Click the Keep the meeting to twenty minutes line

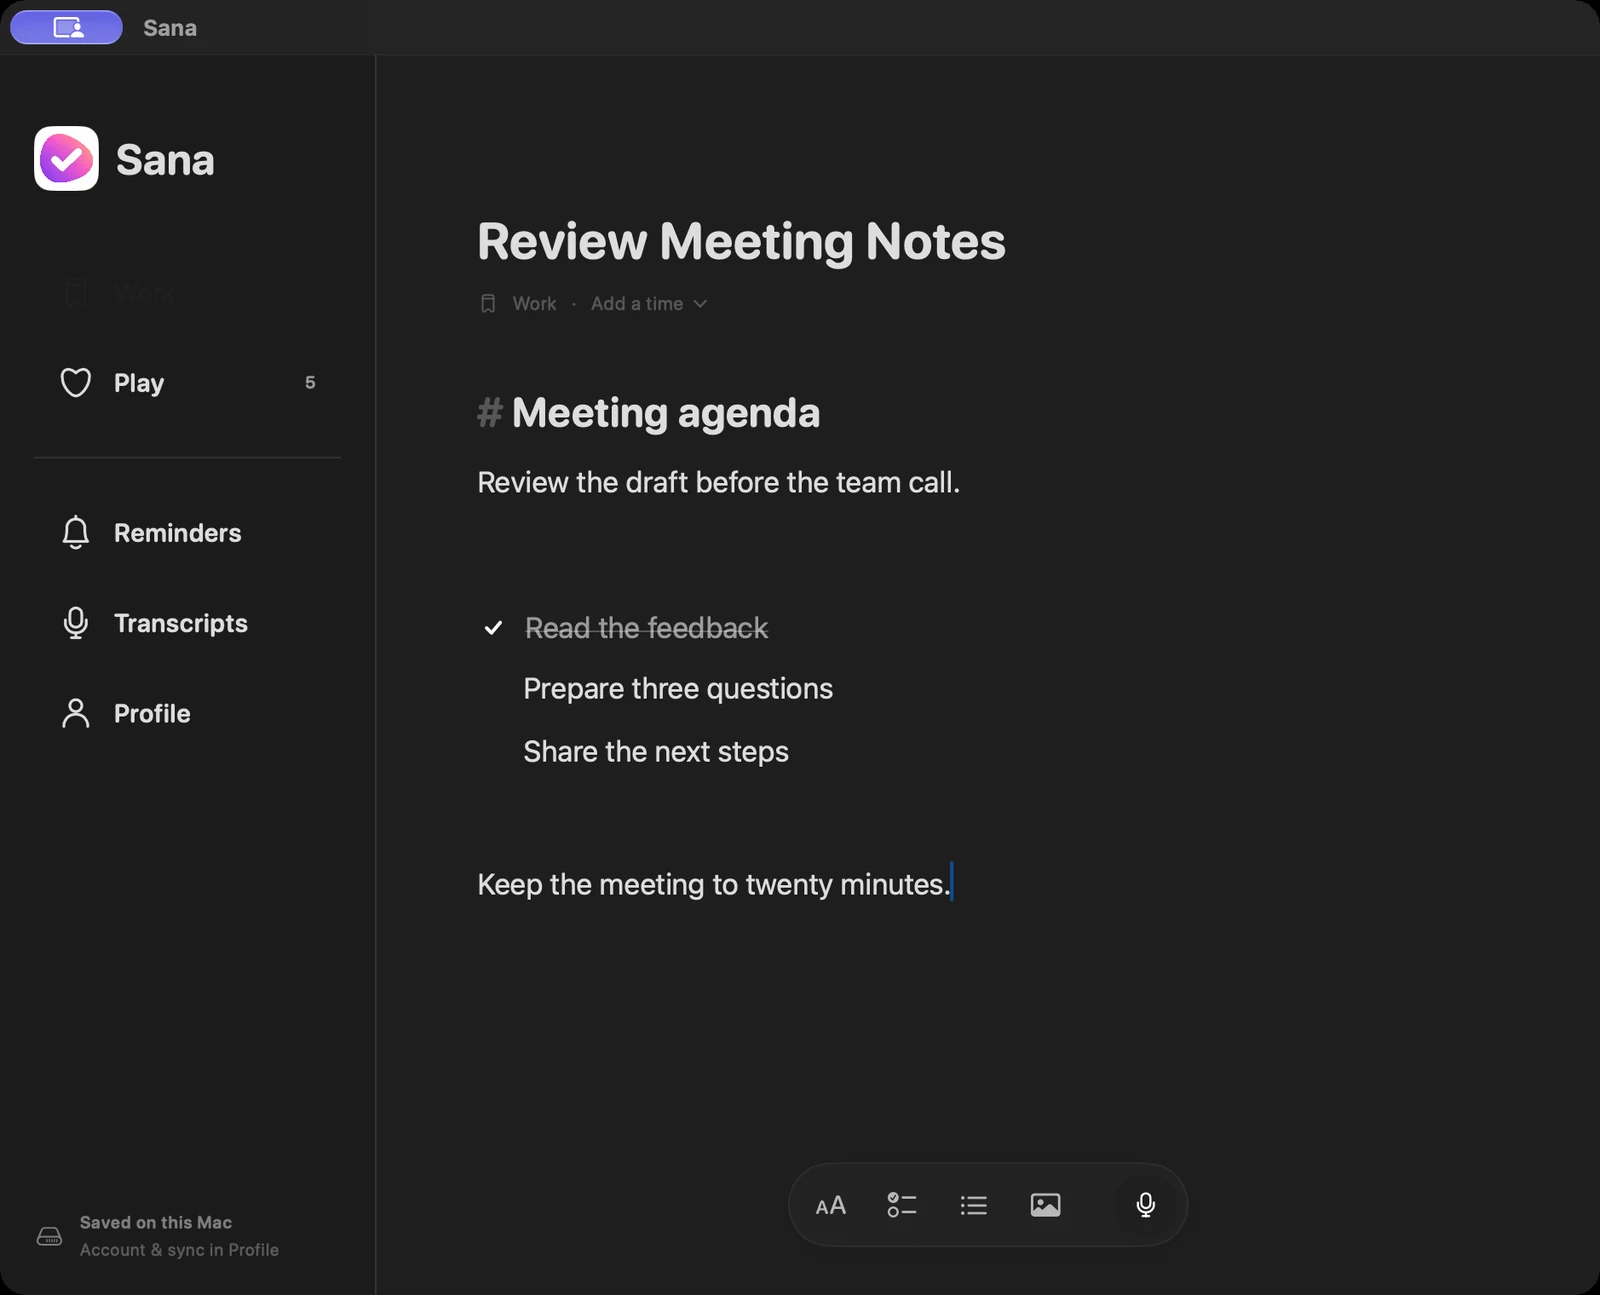tap(714, 884)
